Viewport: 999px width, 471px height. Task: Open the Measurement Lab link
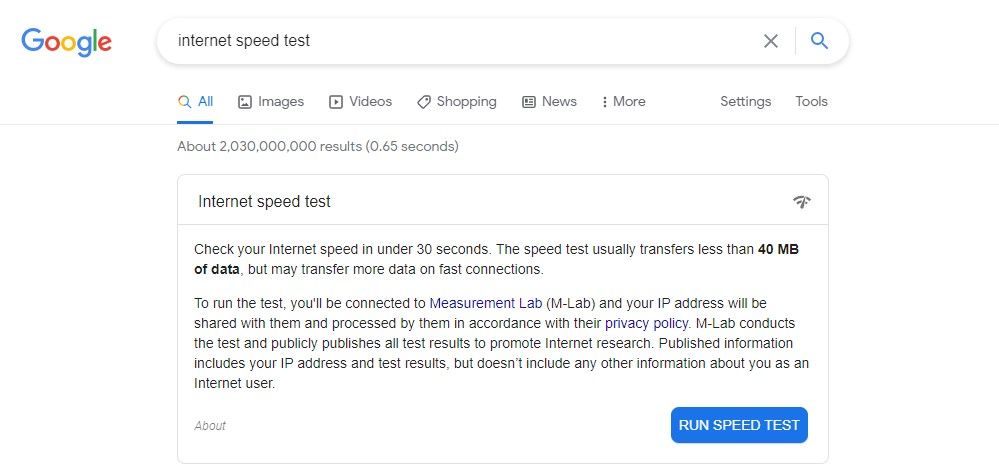485,303
